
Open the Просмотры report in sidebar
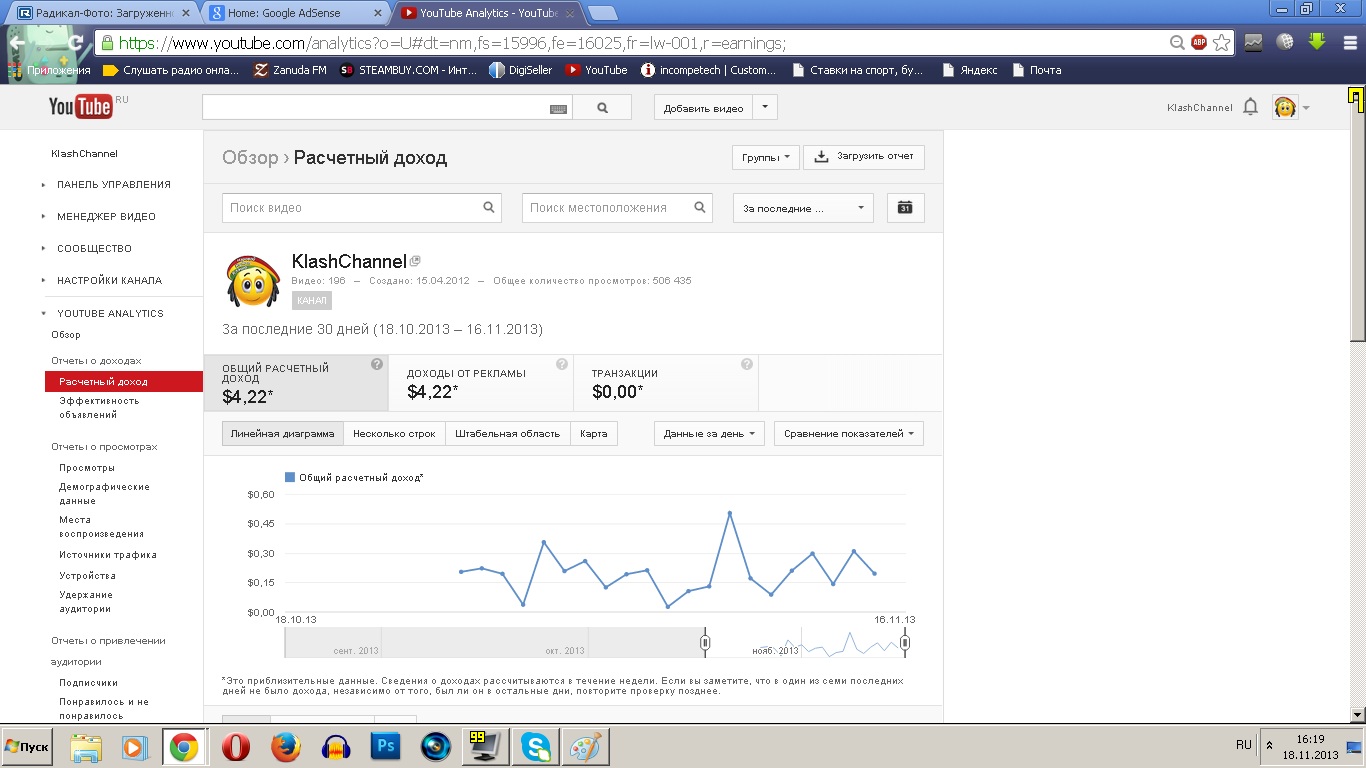pos(87,468)
